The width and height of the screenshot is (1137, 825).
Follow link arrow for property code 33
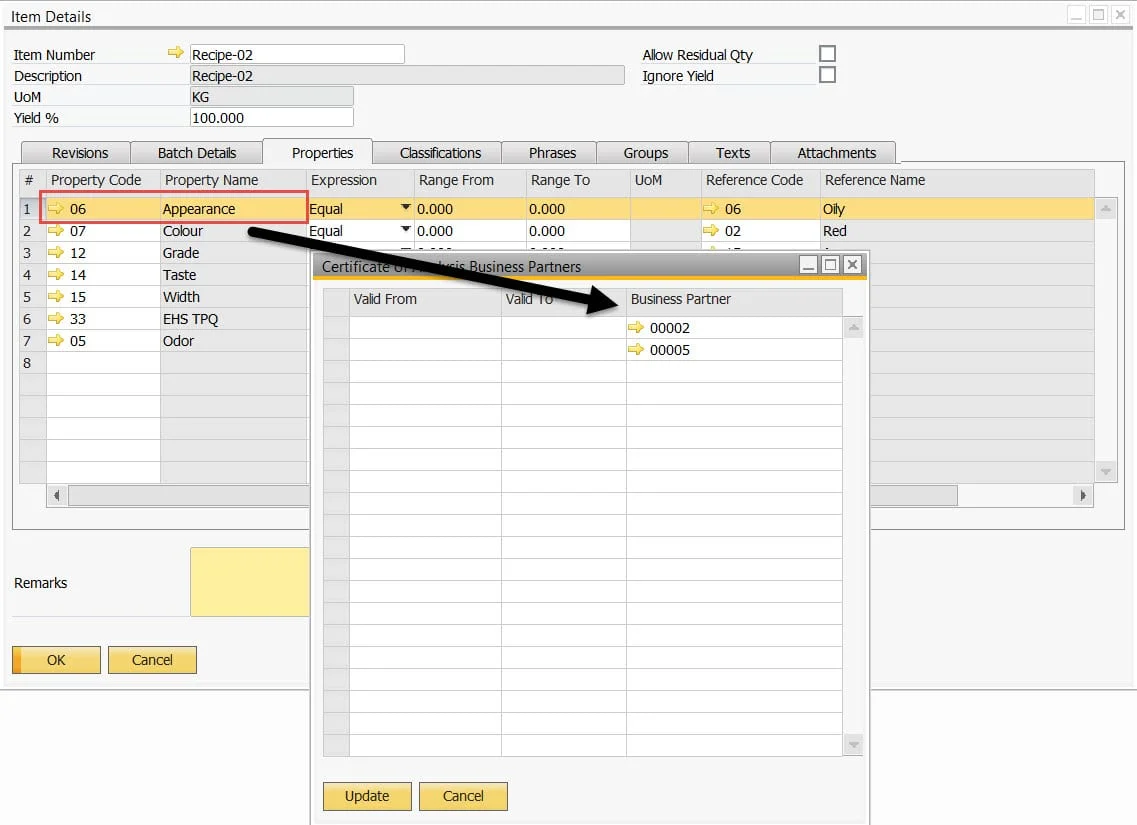pyautogui.click(x=56, y=318)
